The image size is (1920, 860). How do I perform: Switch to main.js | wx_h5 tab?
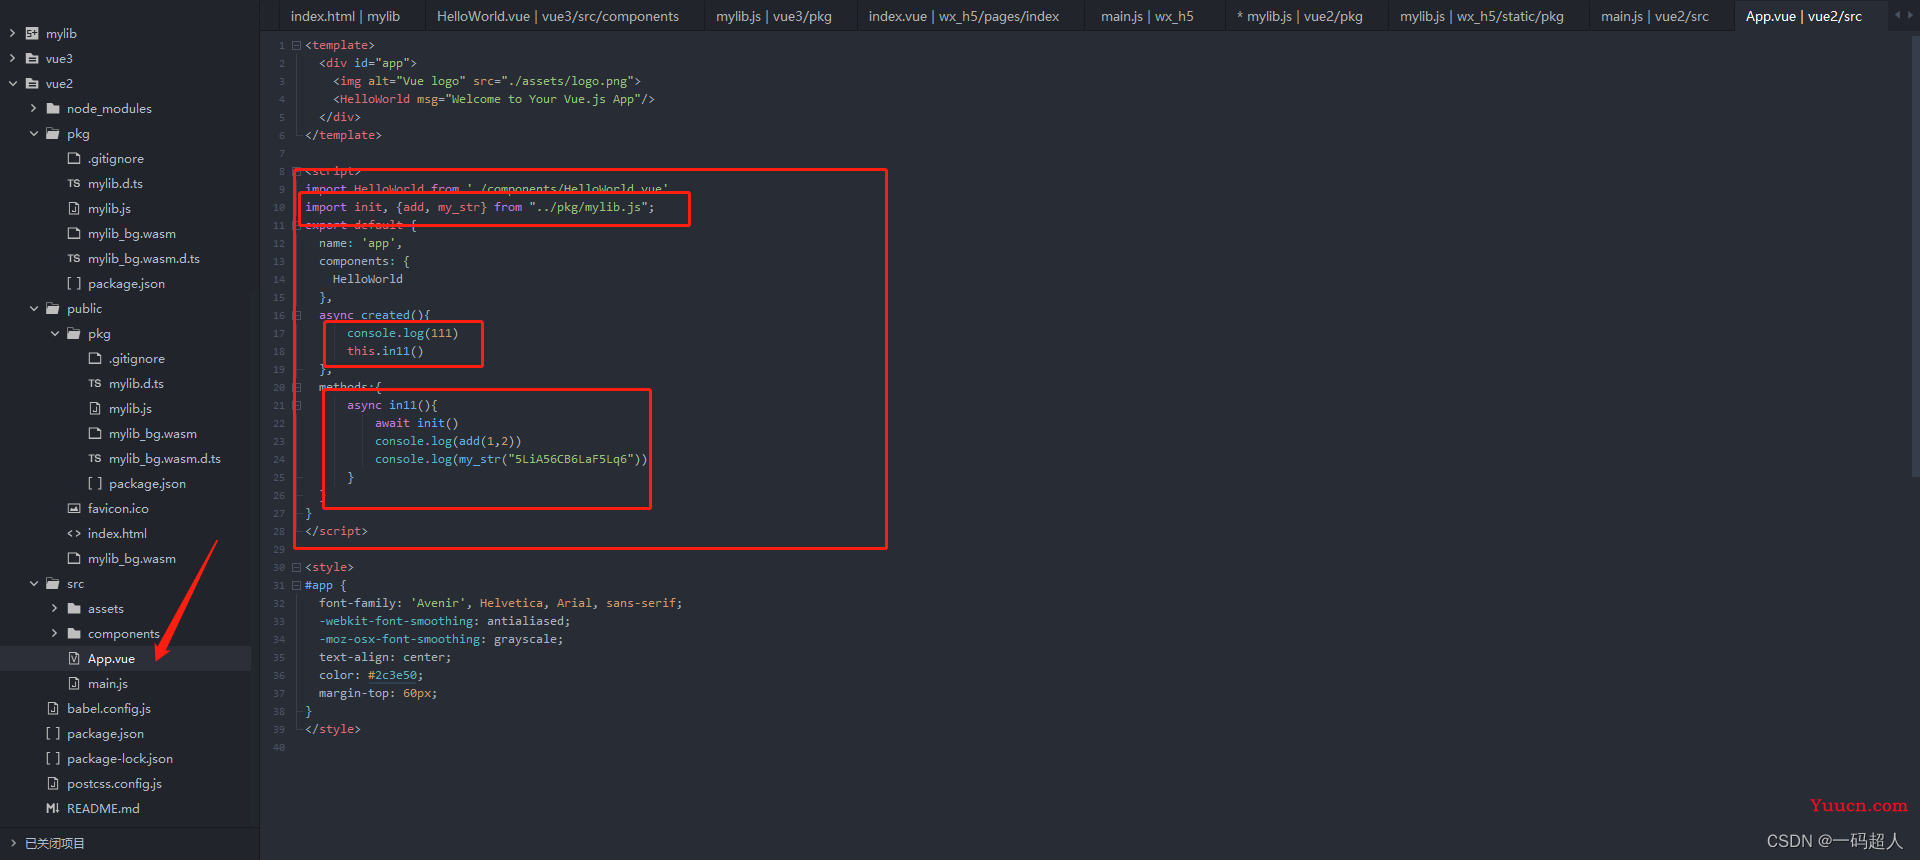[x=1147, y=16]
